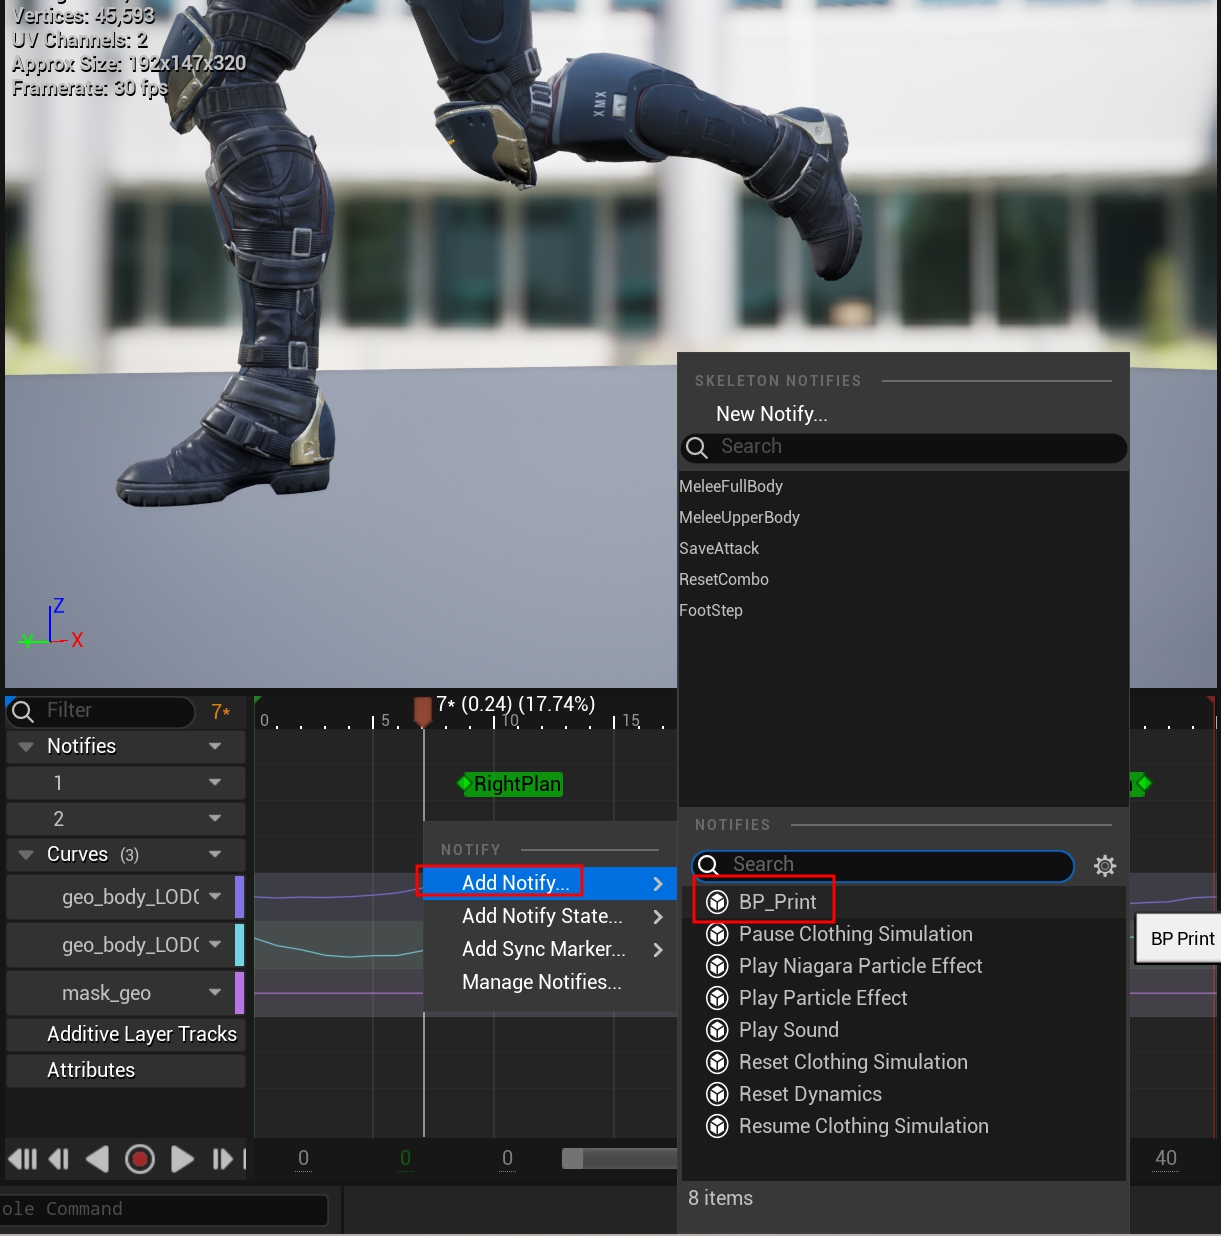Click the Console Command input
The height and width of the screenshot is (1236, 1221).
[164, 1209]
